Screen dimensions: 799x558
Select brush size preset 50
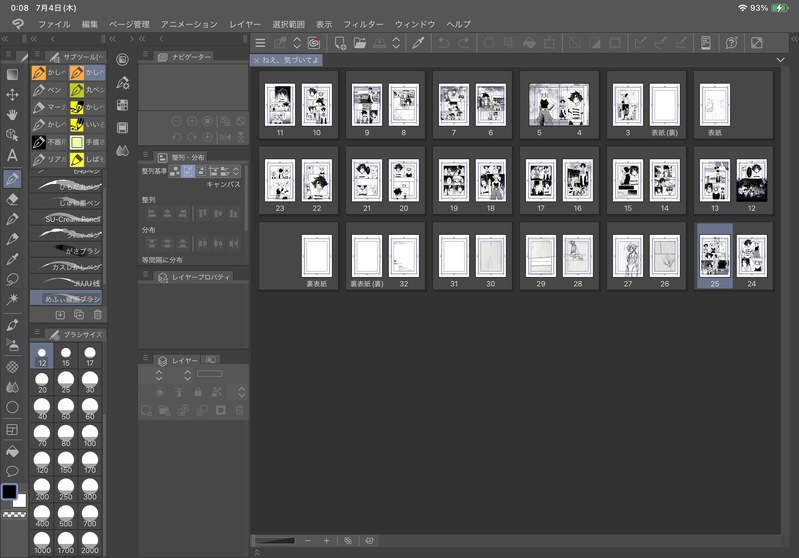coord(66,409)
